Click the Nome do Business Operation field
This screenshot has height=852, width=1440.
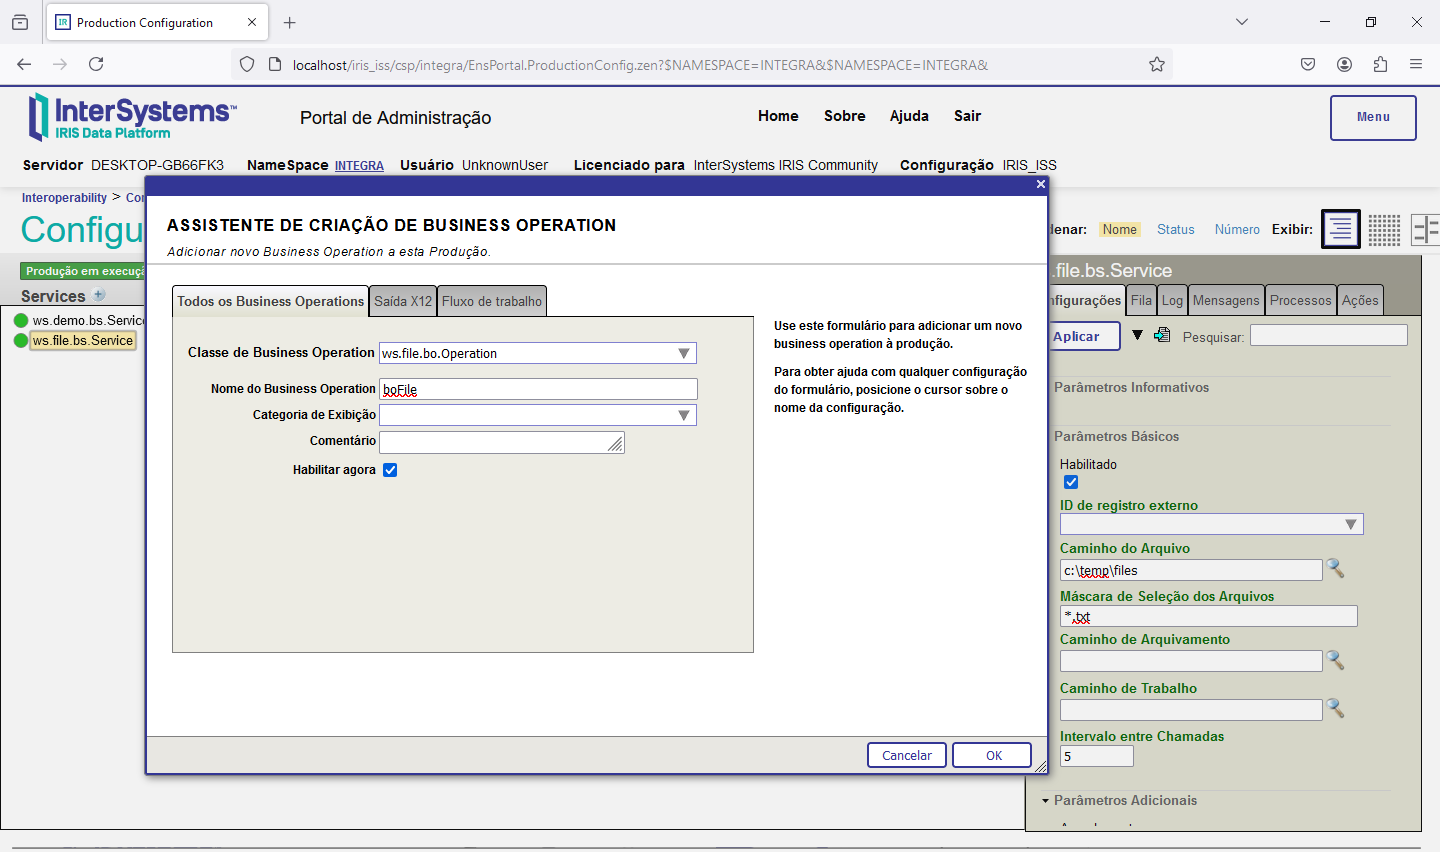[x=538, y=389]
